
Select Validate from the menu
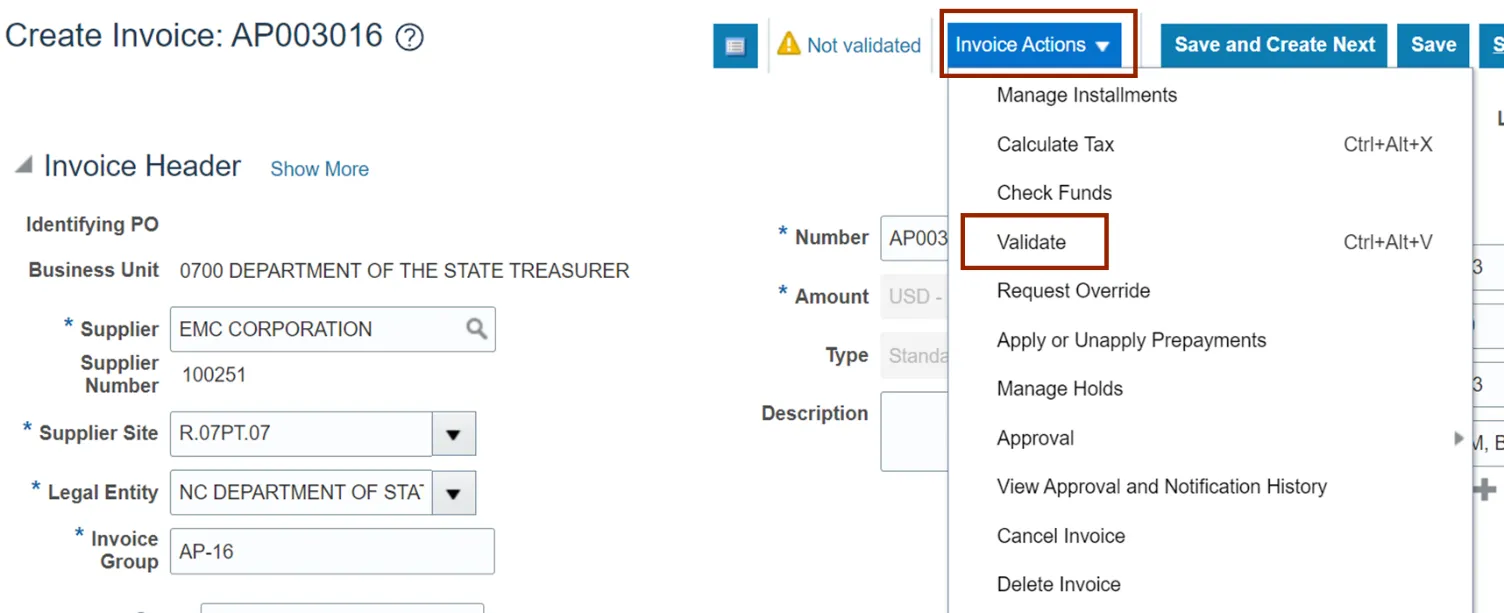[1032, 242]
